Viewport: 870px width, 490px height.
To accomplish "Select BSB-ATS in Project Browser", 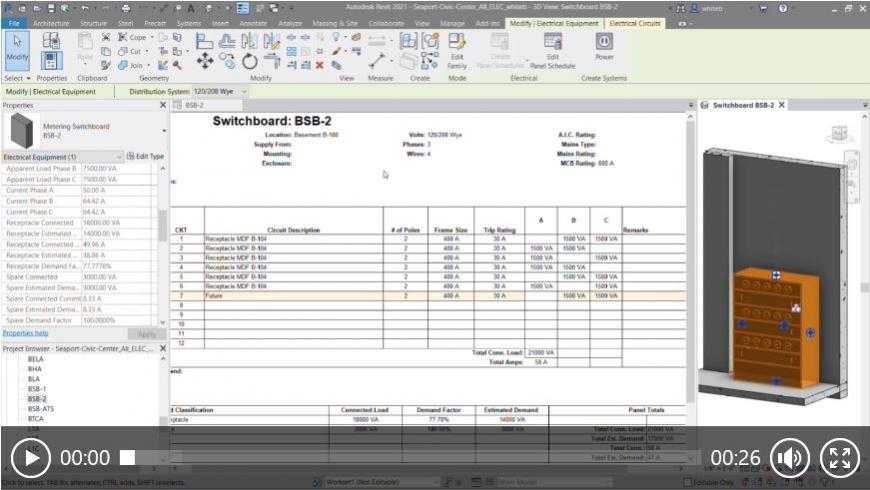I will tap(41, 409).
